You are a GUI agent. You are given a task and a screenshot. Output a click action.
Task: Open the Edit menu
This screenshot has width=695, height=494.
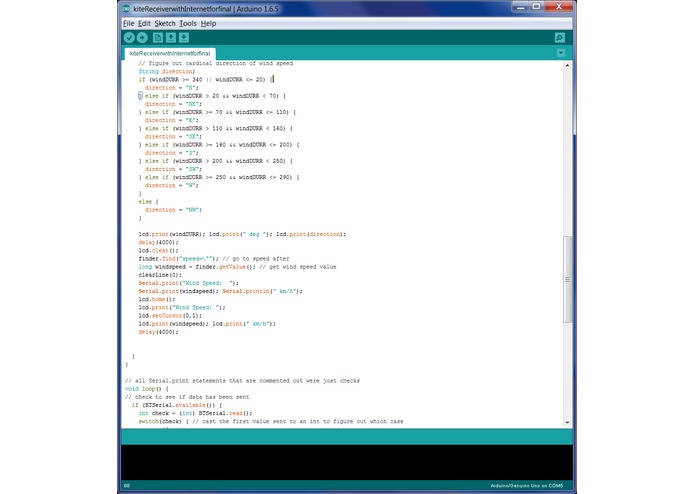(x=144, y=23)
